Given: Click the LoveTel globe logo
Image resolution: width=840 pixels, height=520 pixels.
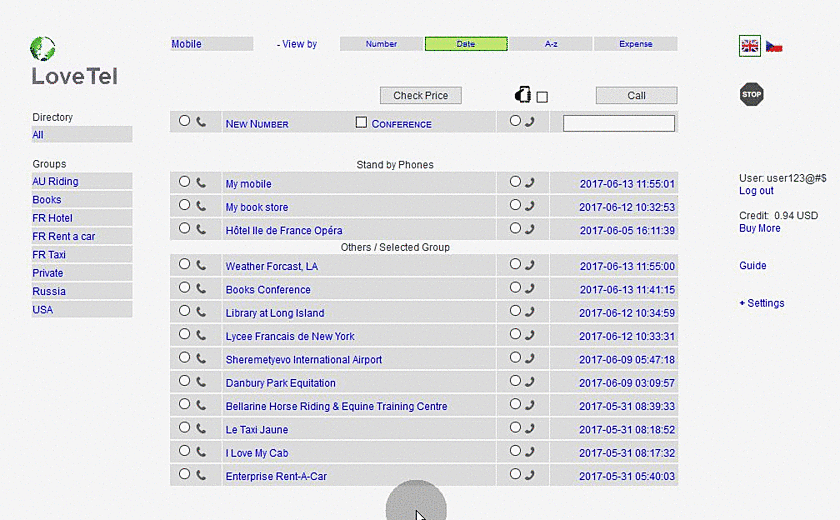Looking at the screenshot, I should [43, 48].
